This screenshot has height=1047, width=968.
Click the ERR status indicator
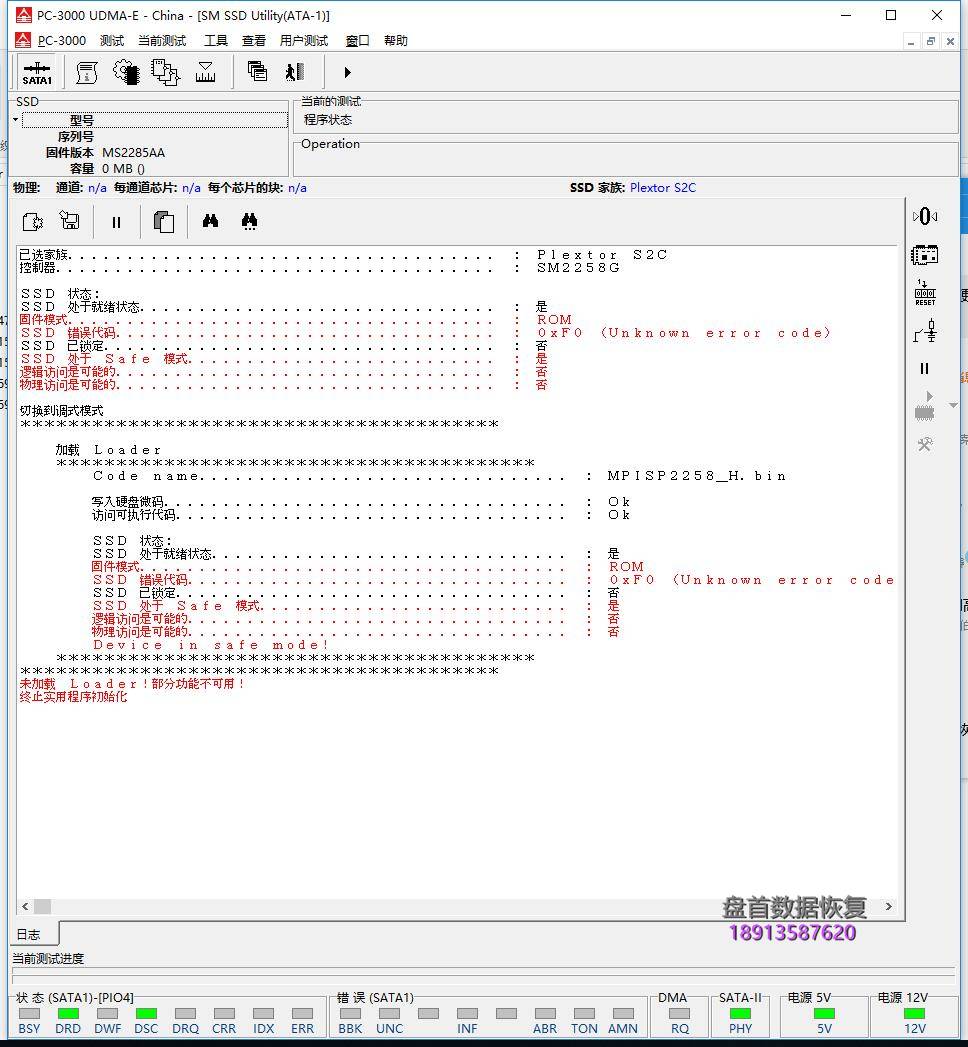(x=302, y=1014)
